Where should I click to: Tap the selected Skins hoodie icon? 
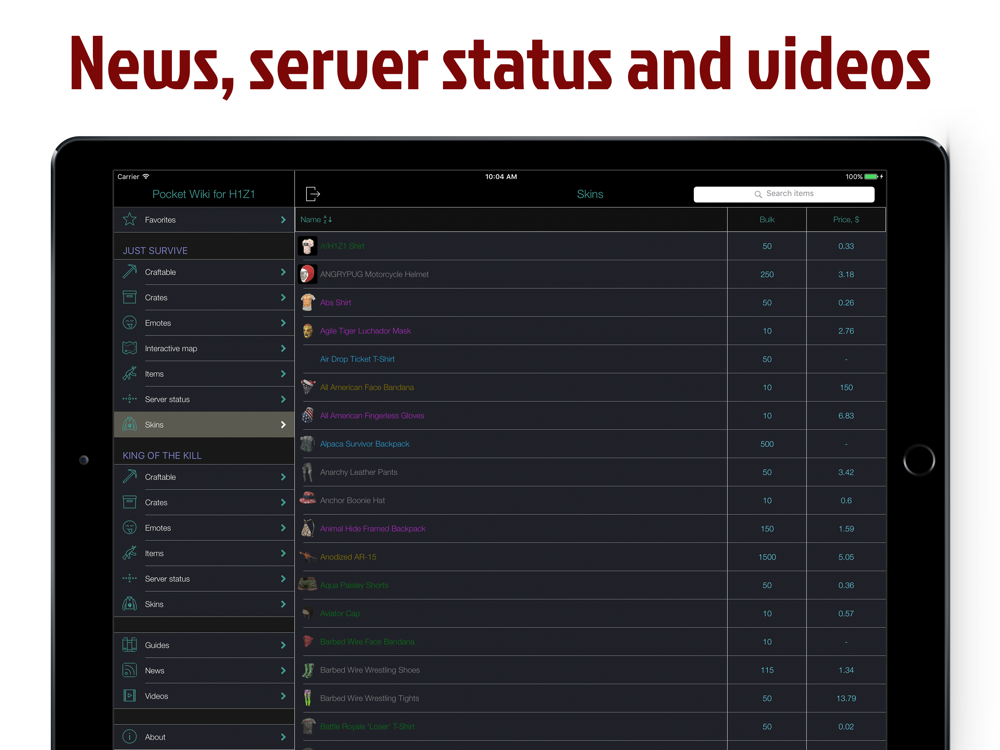click(x=129, y=425)
